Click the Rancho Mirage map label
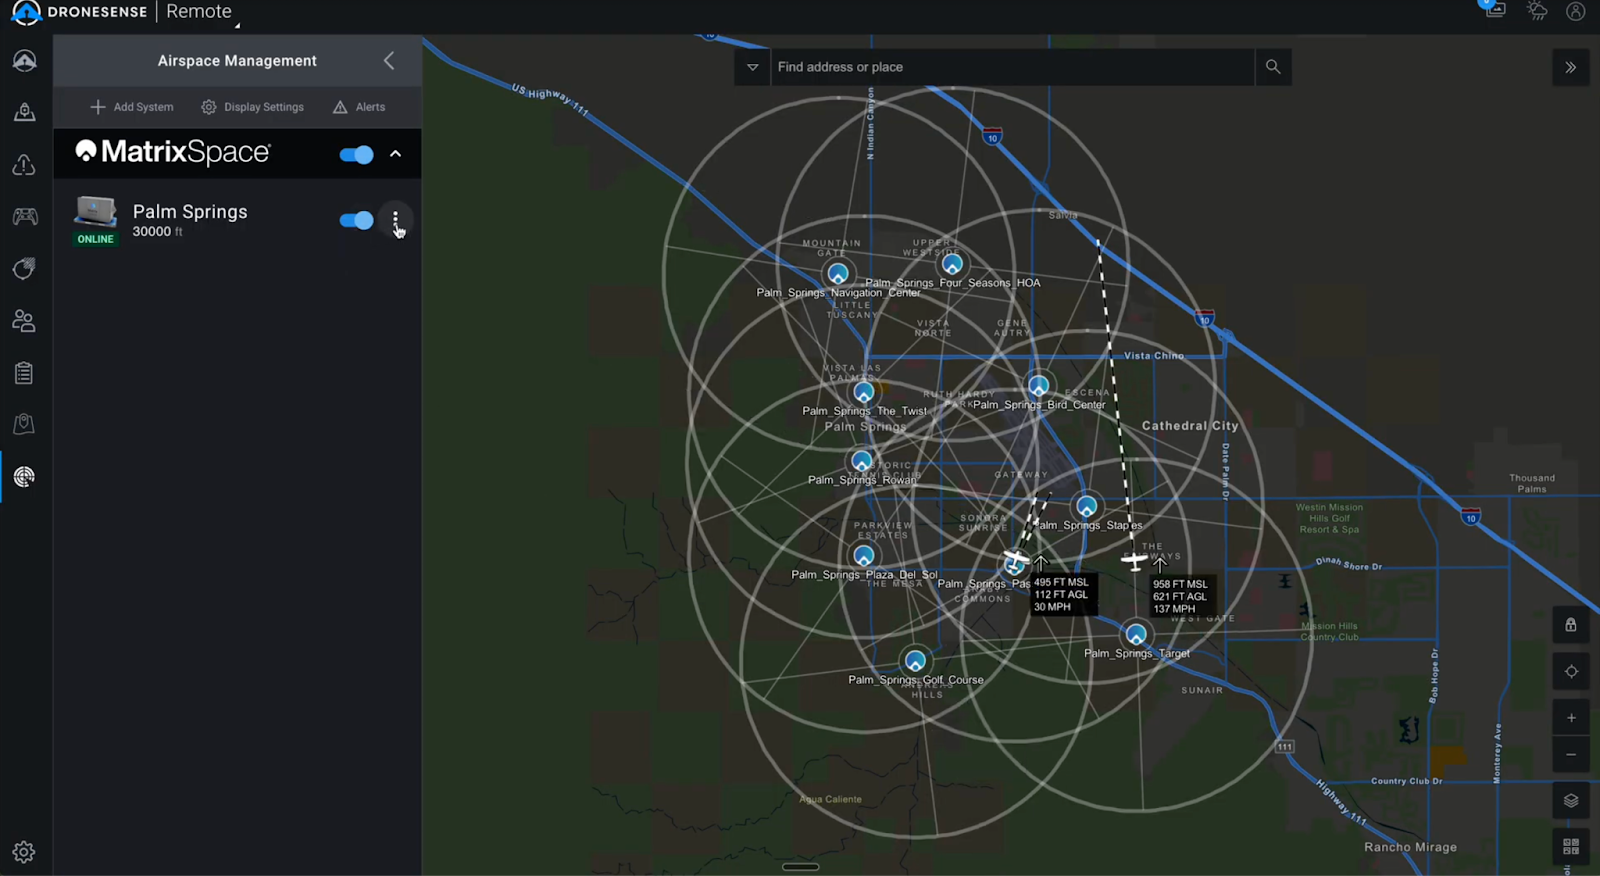 [x=1410, y=847]
